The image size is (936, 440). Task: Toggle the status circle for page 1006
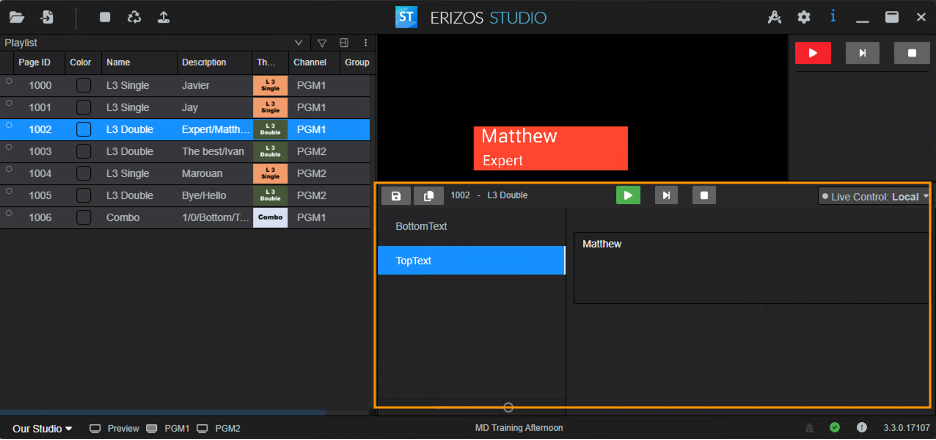coord(9,216)
